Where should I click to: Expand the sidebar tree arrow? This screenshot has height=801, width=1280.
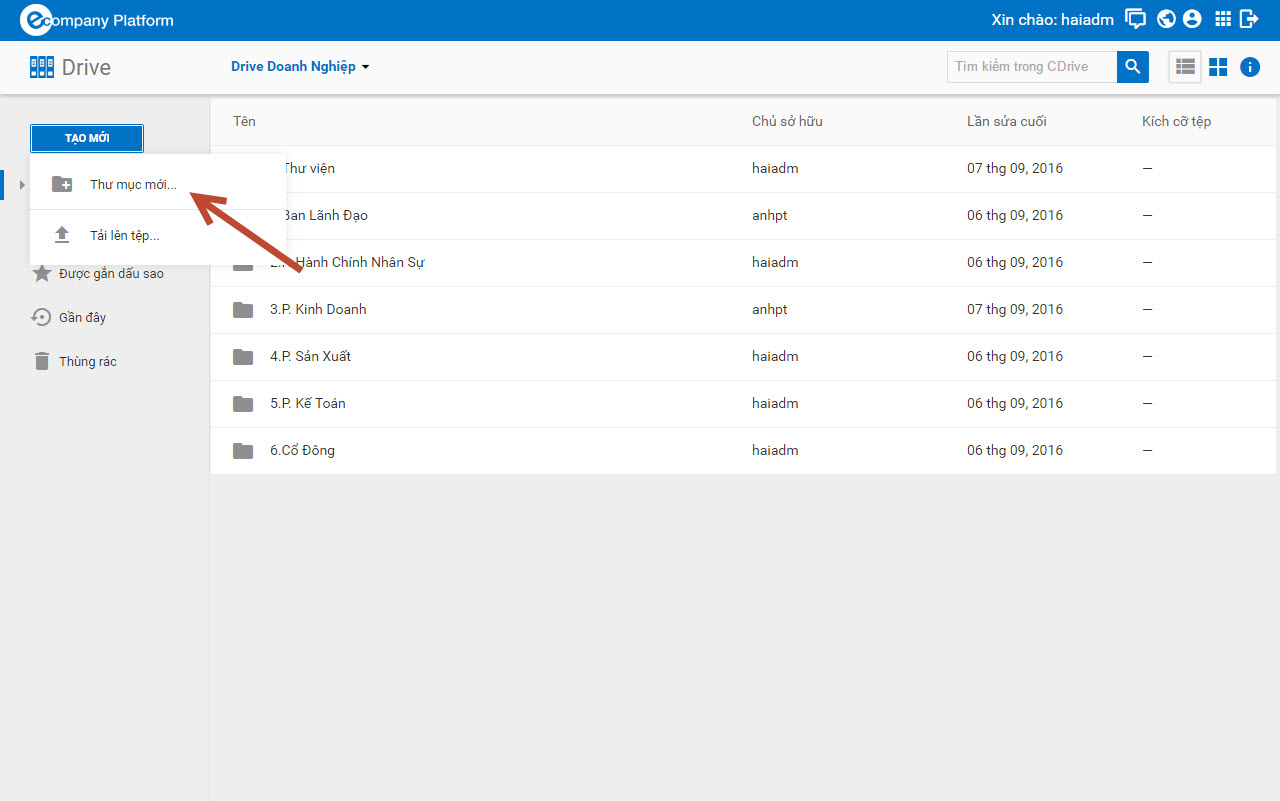point(22,184)
